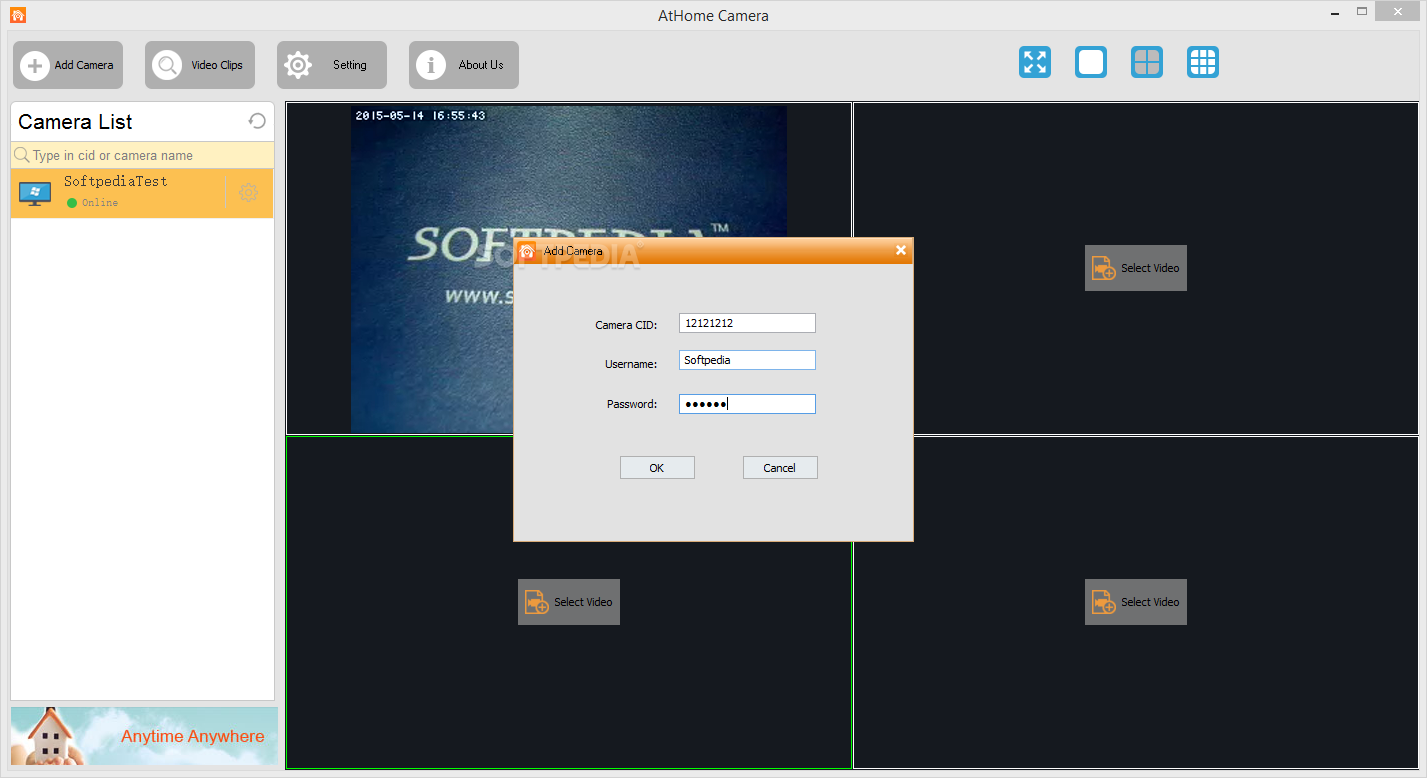Viewport: 1427px width, 778px height.
Task: Click the Password input field
Action: [x=747, y=404]
